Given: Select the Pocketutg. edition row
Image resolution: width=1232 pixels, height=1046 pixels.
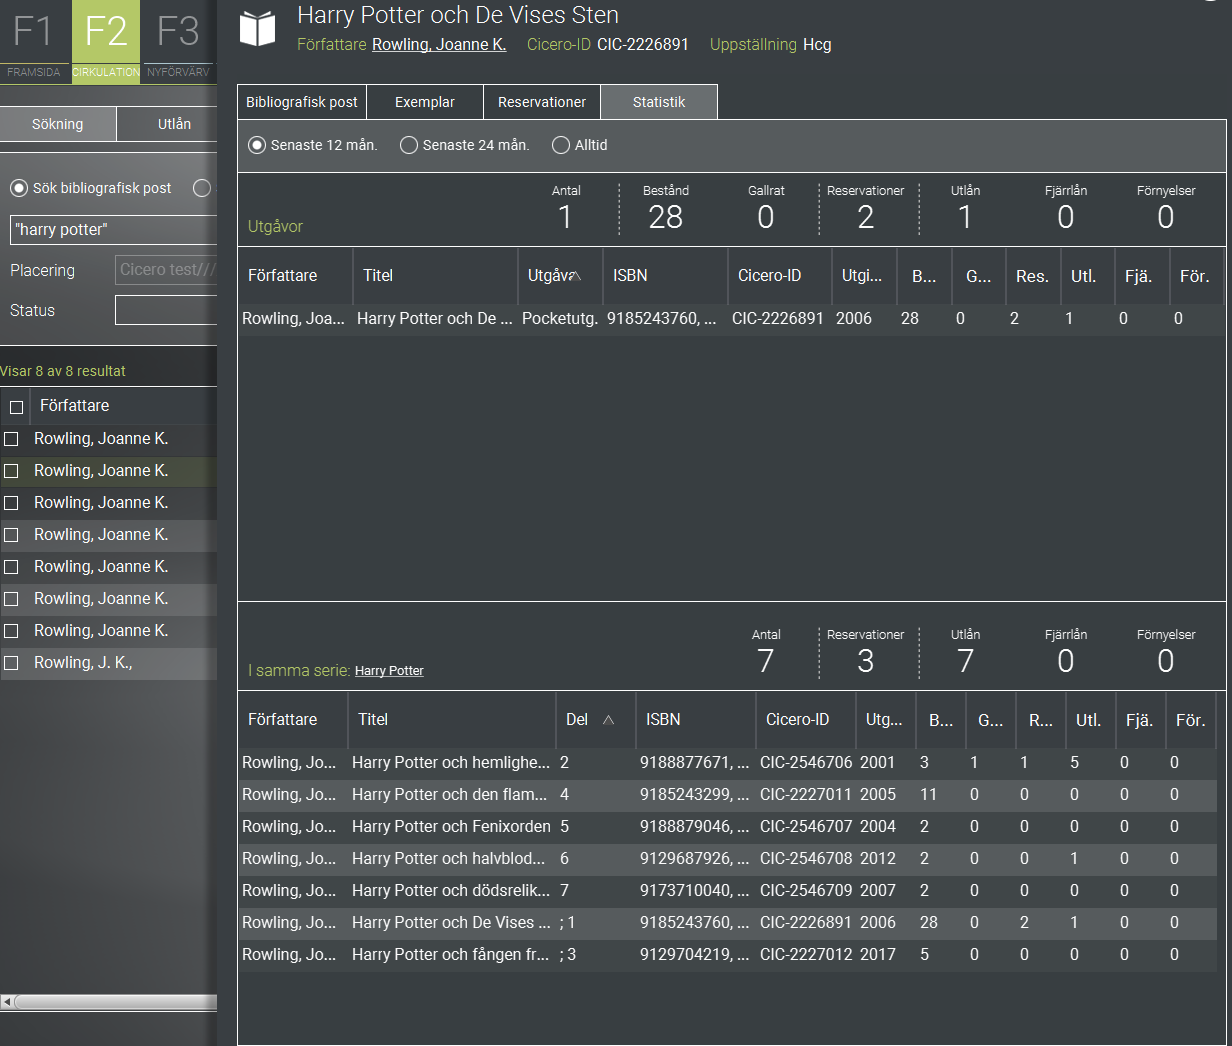Looking at the screenshot, I should [731, 318].
